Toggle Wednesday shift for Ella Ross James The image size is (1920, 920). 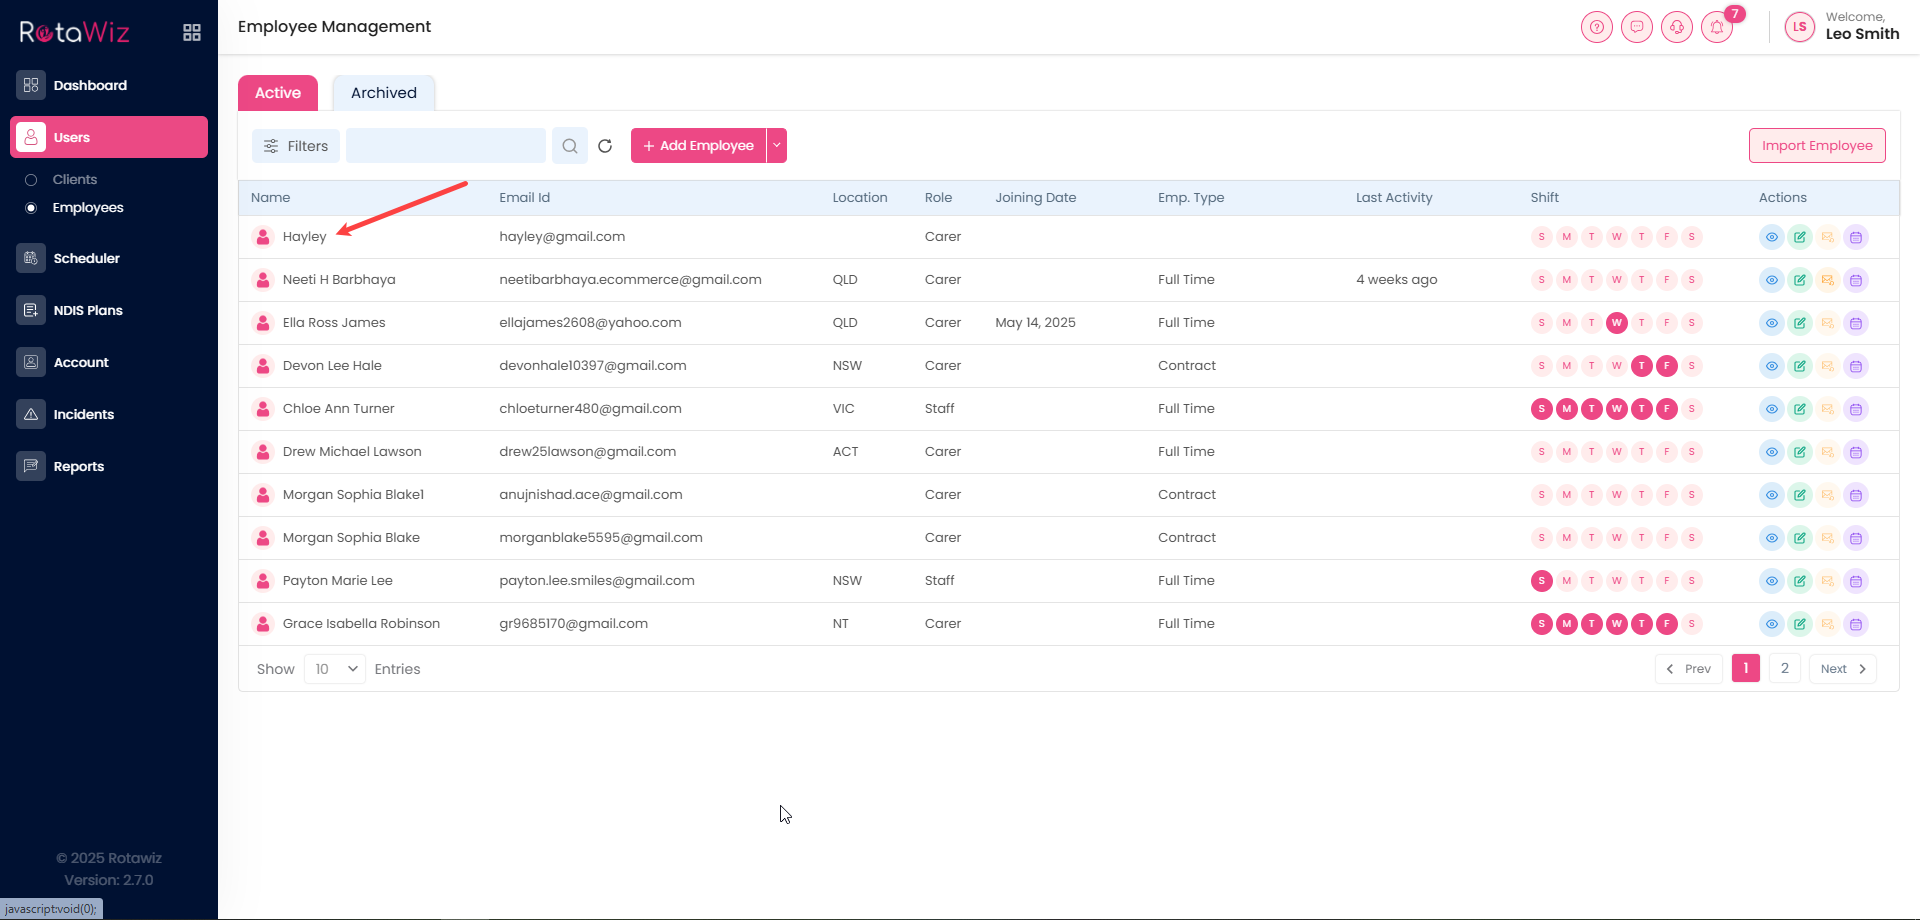pos(1616,323)
